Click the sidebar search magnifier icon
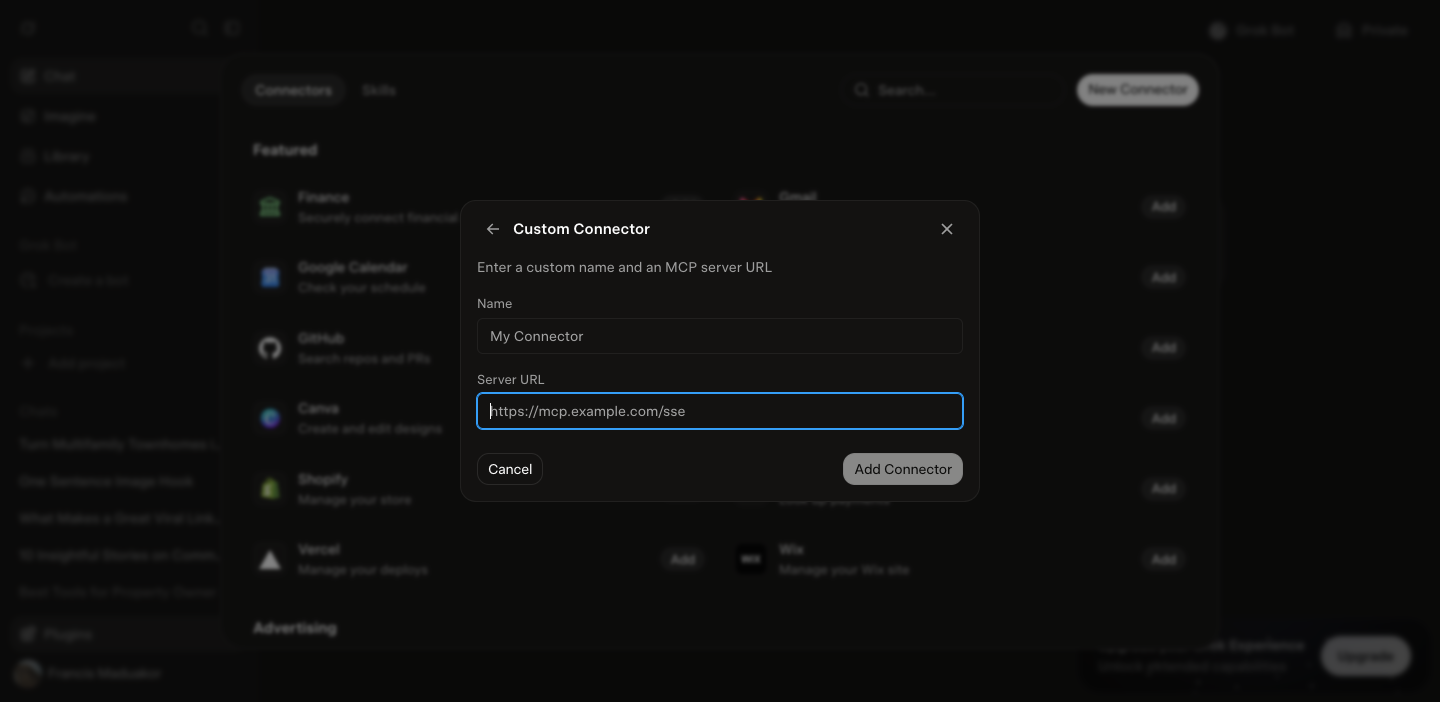1440x702 pixels. (x=199, y=28)
